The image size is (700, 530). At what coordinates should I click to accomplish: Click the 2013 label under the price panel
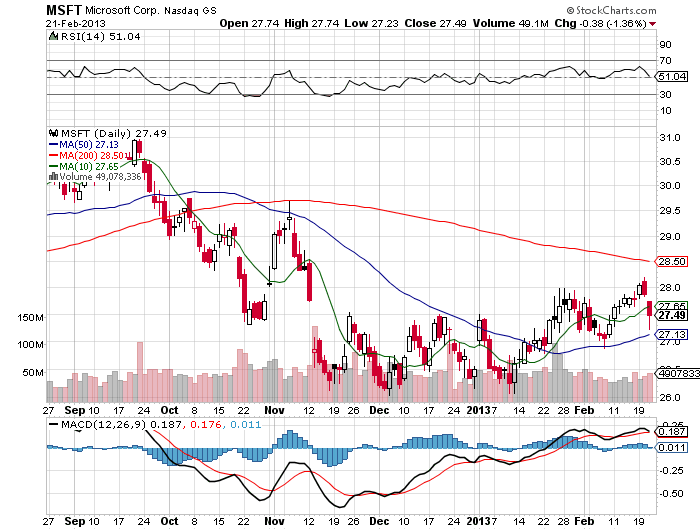(478, 410)
